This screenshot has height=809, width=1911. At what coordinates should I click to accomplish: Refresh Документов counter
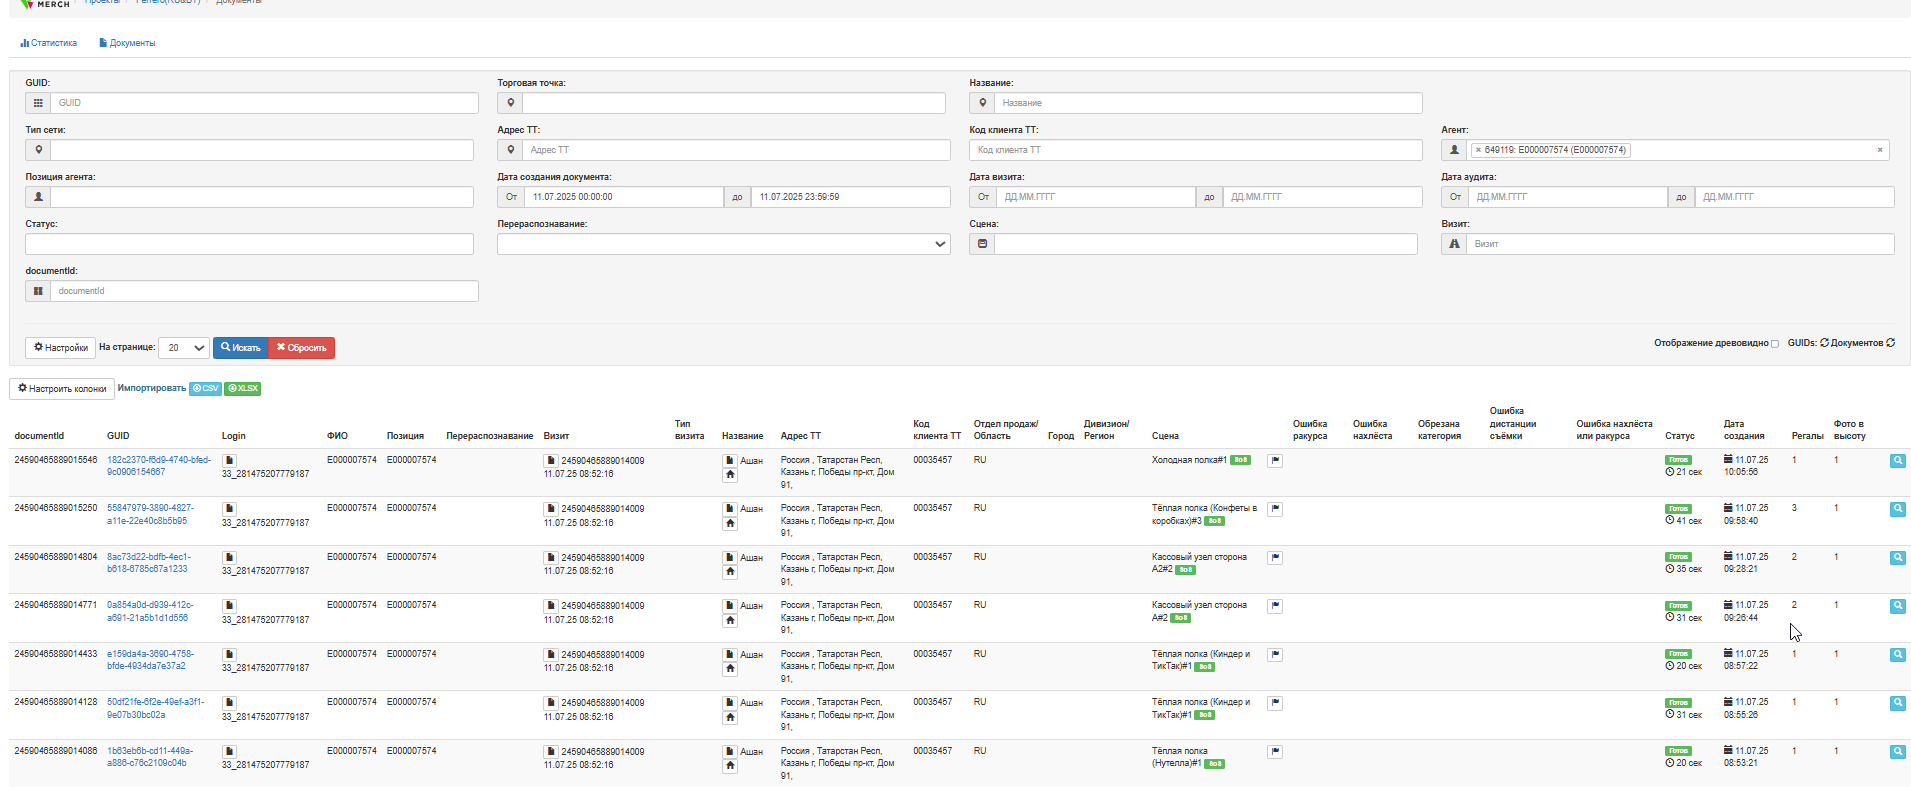click(x=1890, y=343)
